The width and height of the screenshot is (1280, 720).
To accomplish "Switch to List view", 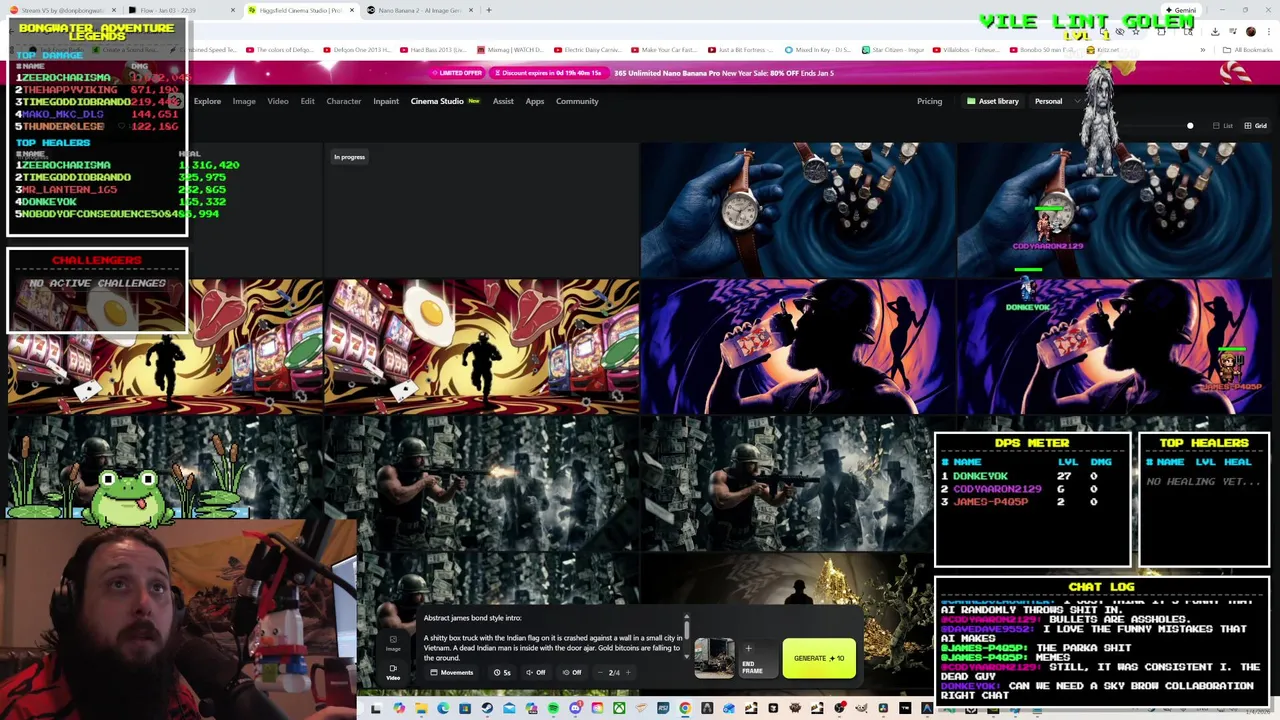I will point(1222,126).
